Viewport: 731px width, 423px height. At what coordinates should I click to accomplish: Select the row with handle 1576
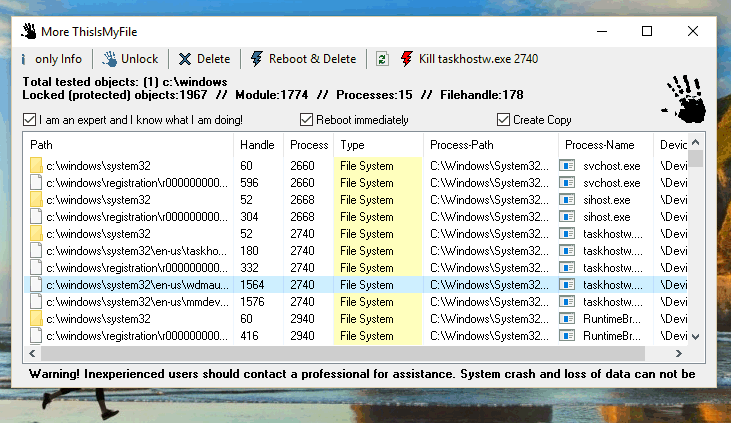pos(355,302)
